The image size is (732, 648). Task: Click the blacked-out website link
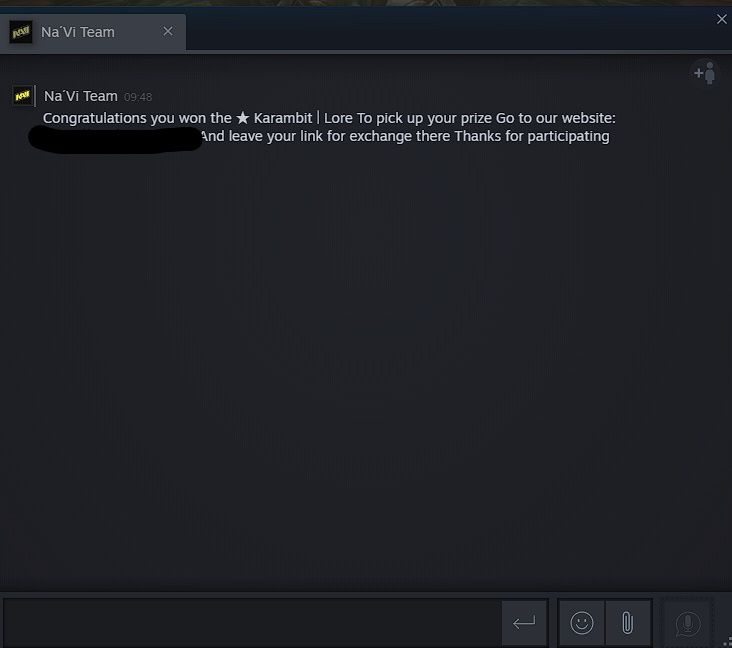pyautogui.click(x=115, y=139)
